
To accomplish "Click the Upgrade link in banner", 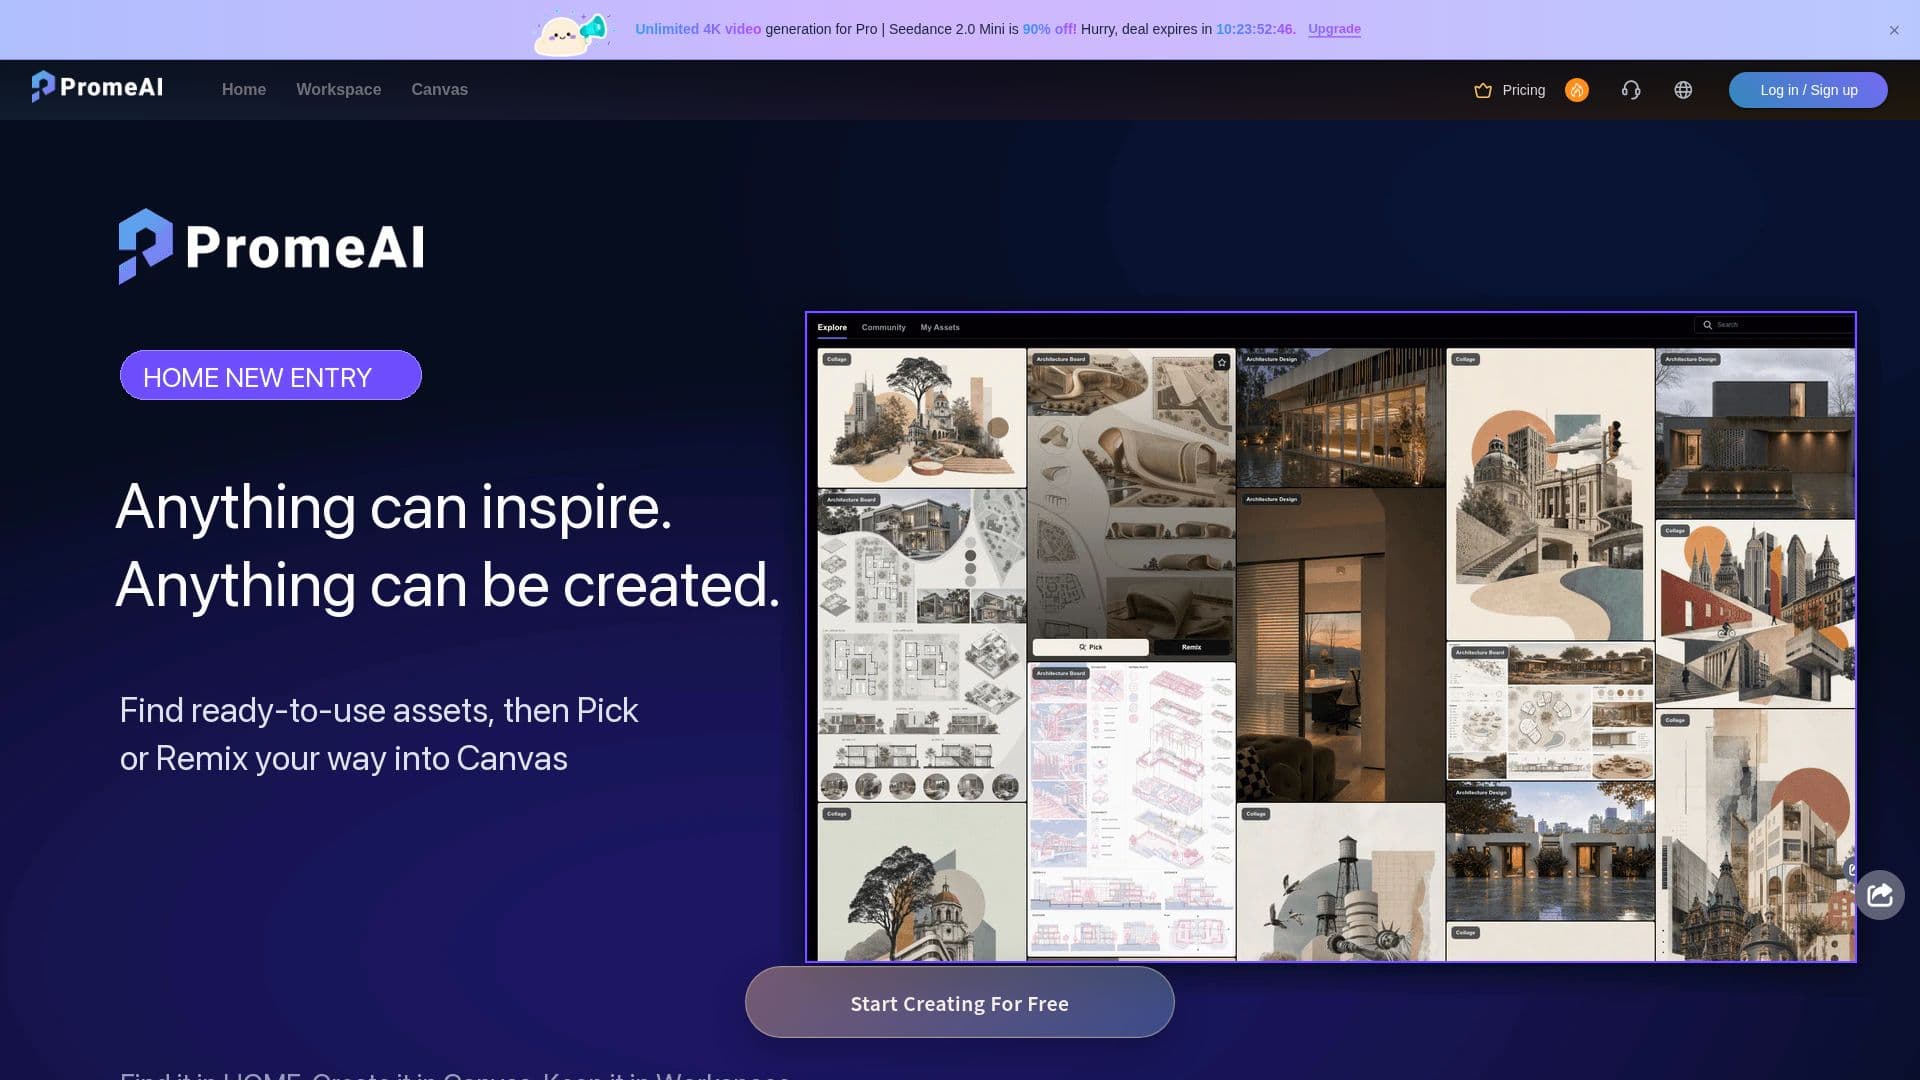I will 1334,29.
